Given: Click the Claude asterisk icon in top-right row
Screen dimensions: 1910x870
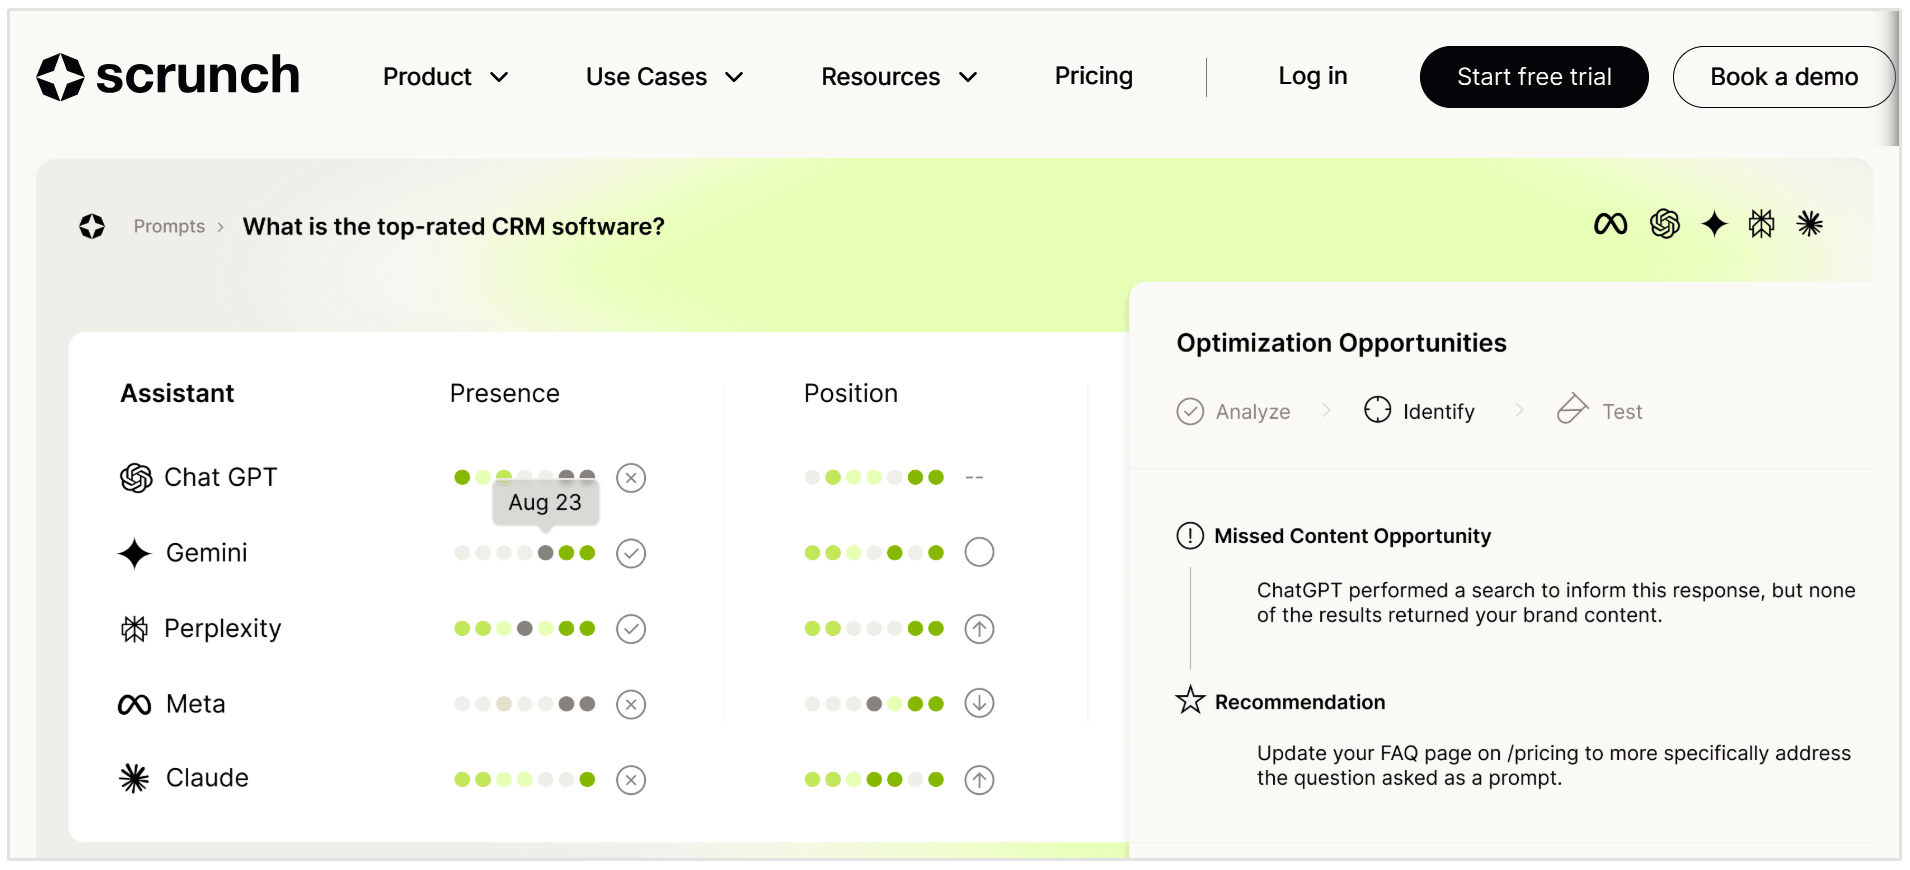Looking at the screenshot, I should [1809, 224].
